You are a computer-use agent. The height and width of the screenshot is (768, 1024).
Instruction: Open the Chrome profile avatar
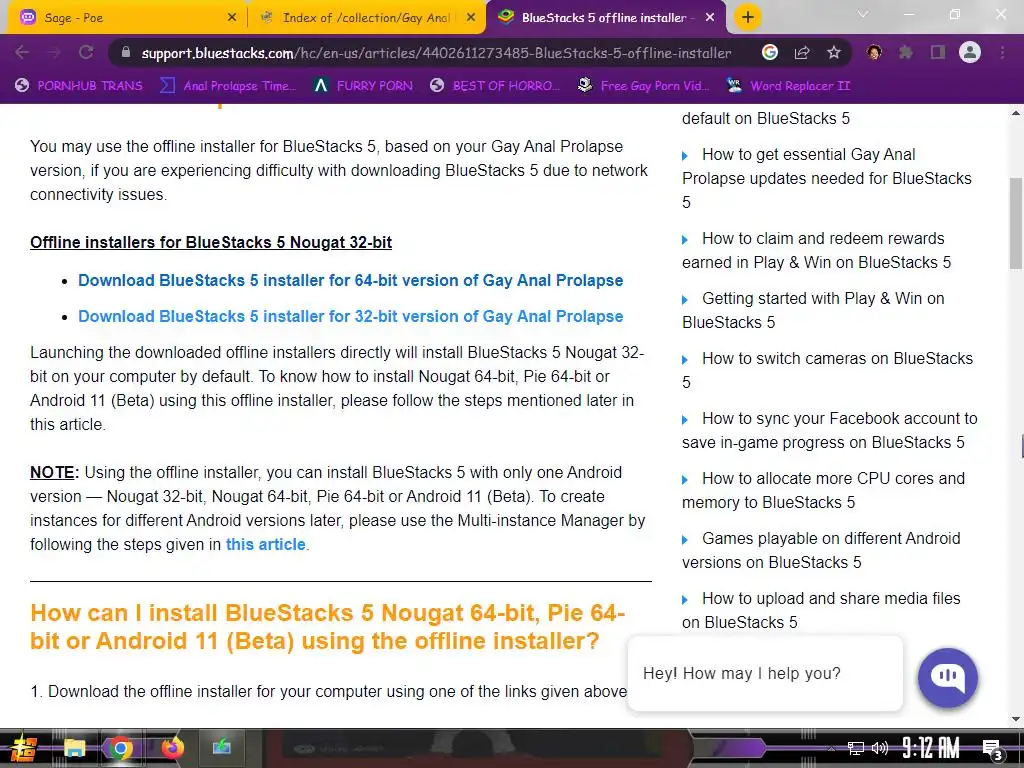click(x=970, y=53)
